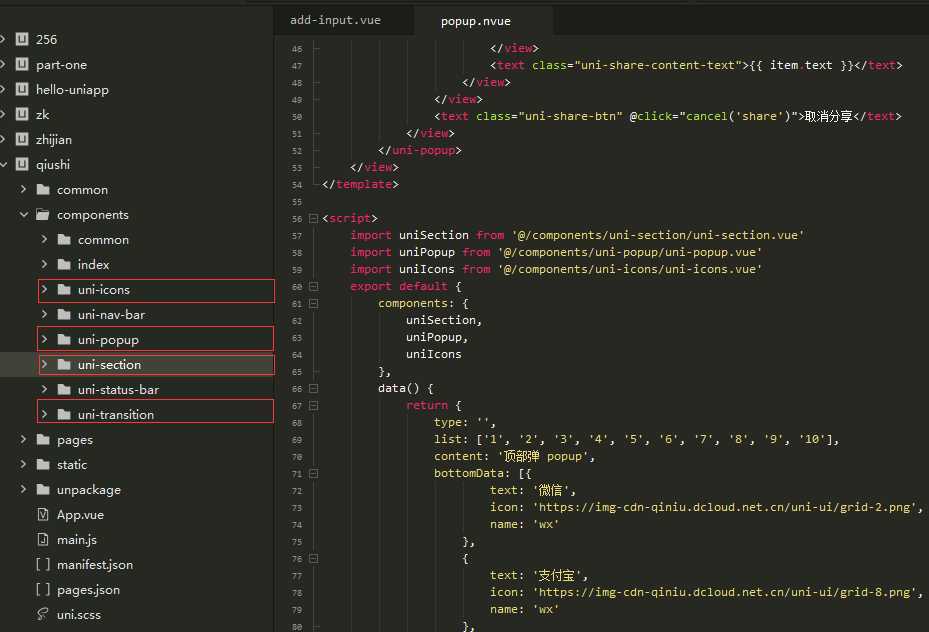Click the open components folder icon
929x632 pixels.
point(43,214)
